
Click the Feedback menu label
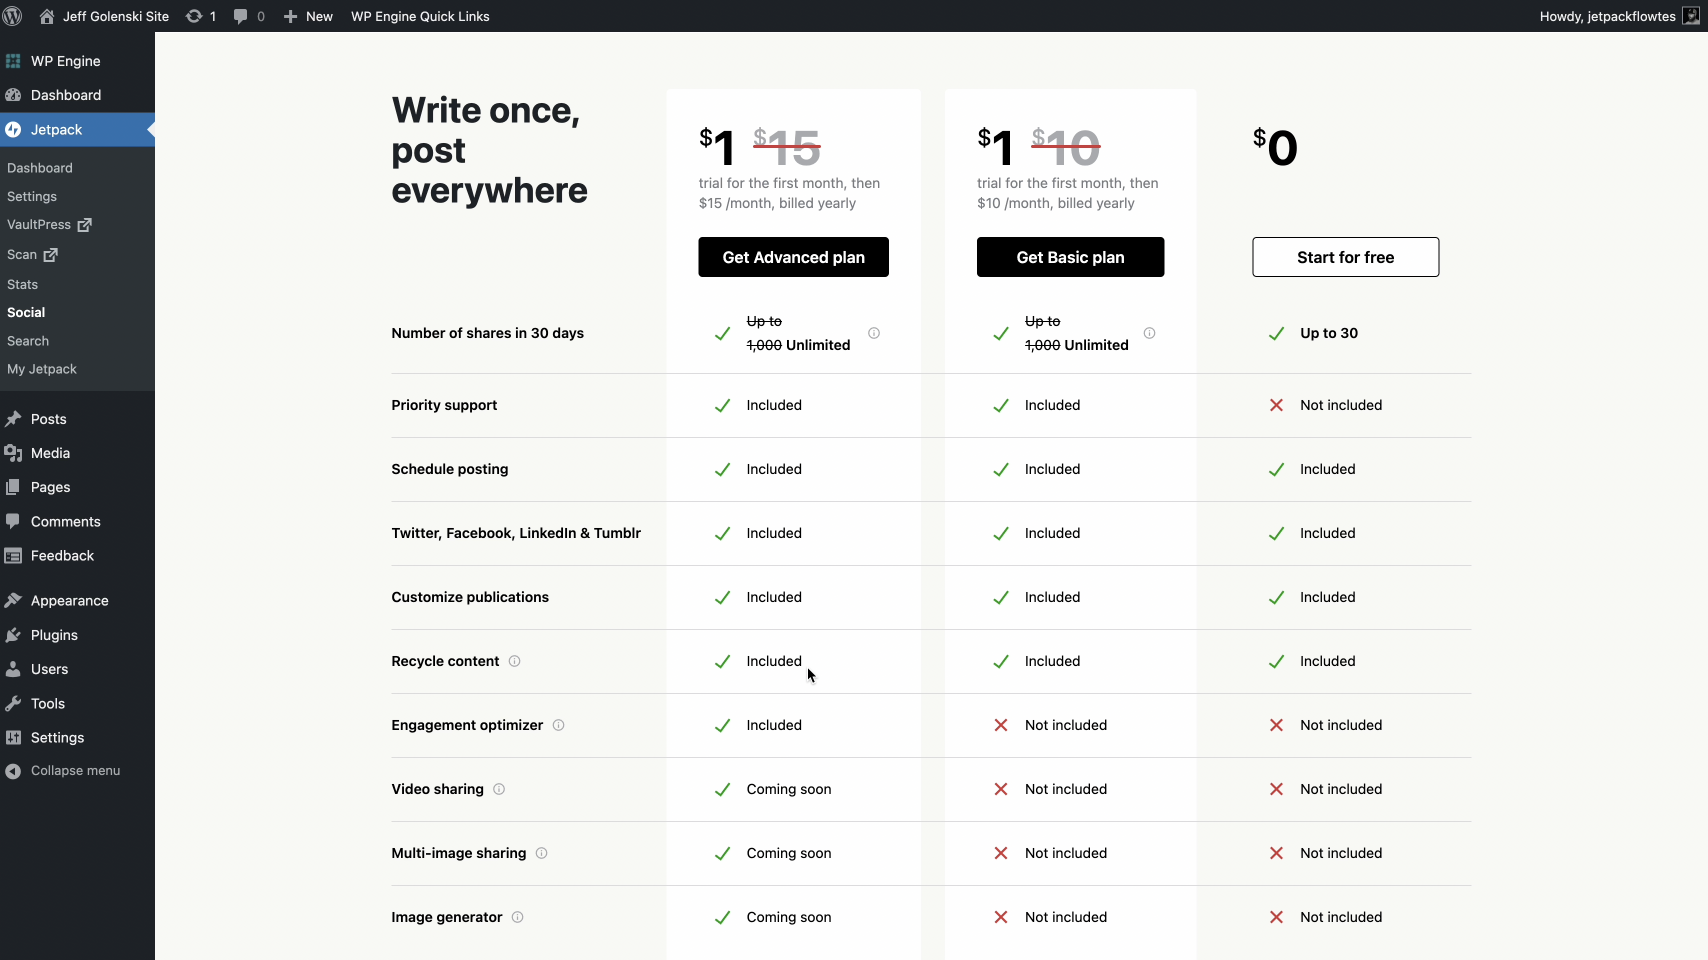click(x=62, y=556)
